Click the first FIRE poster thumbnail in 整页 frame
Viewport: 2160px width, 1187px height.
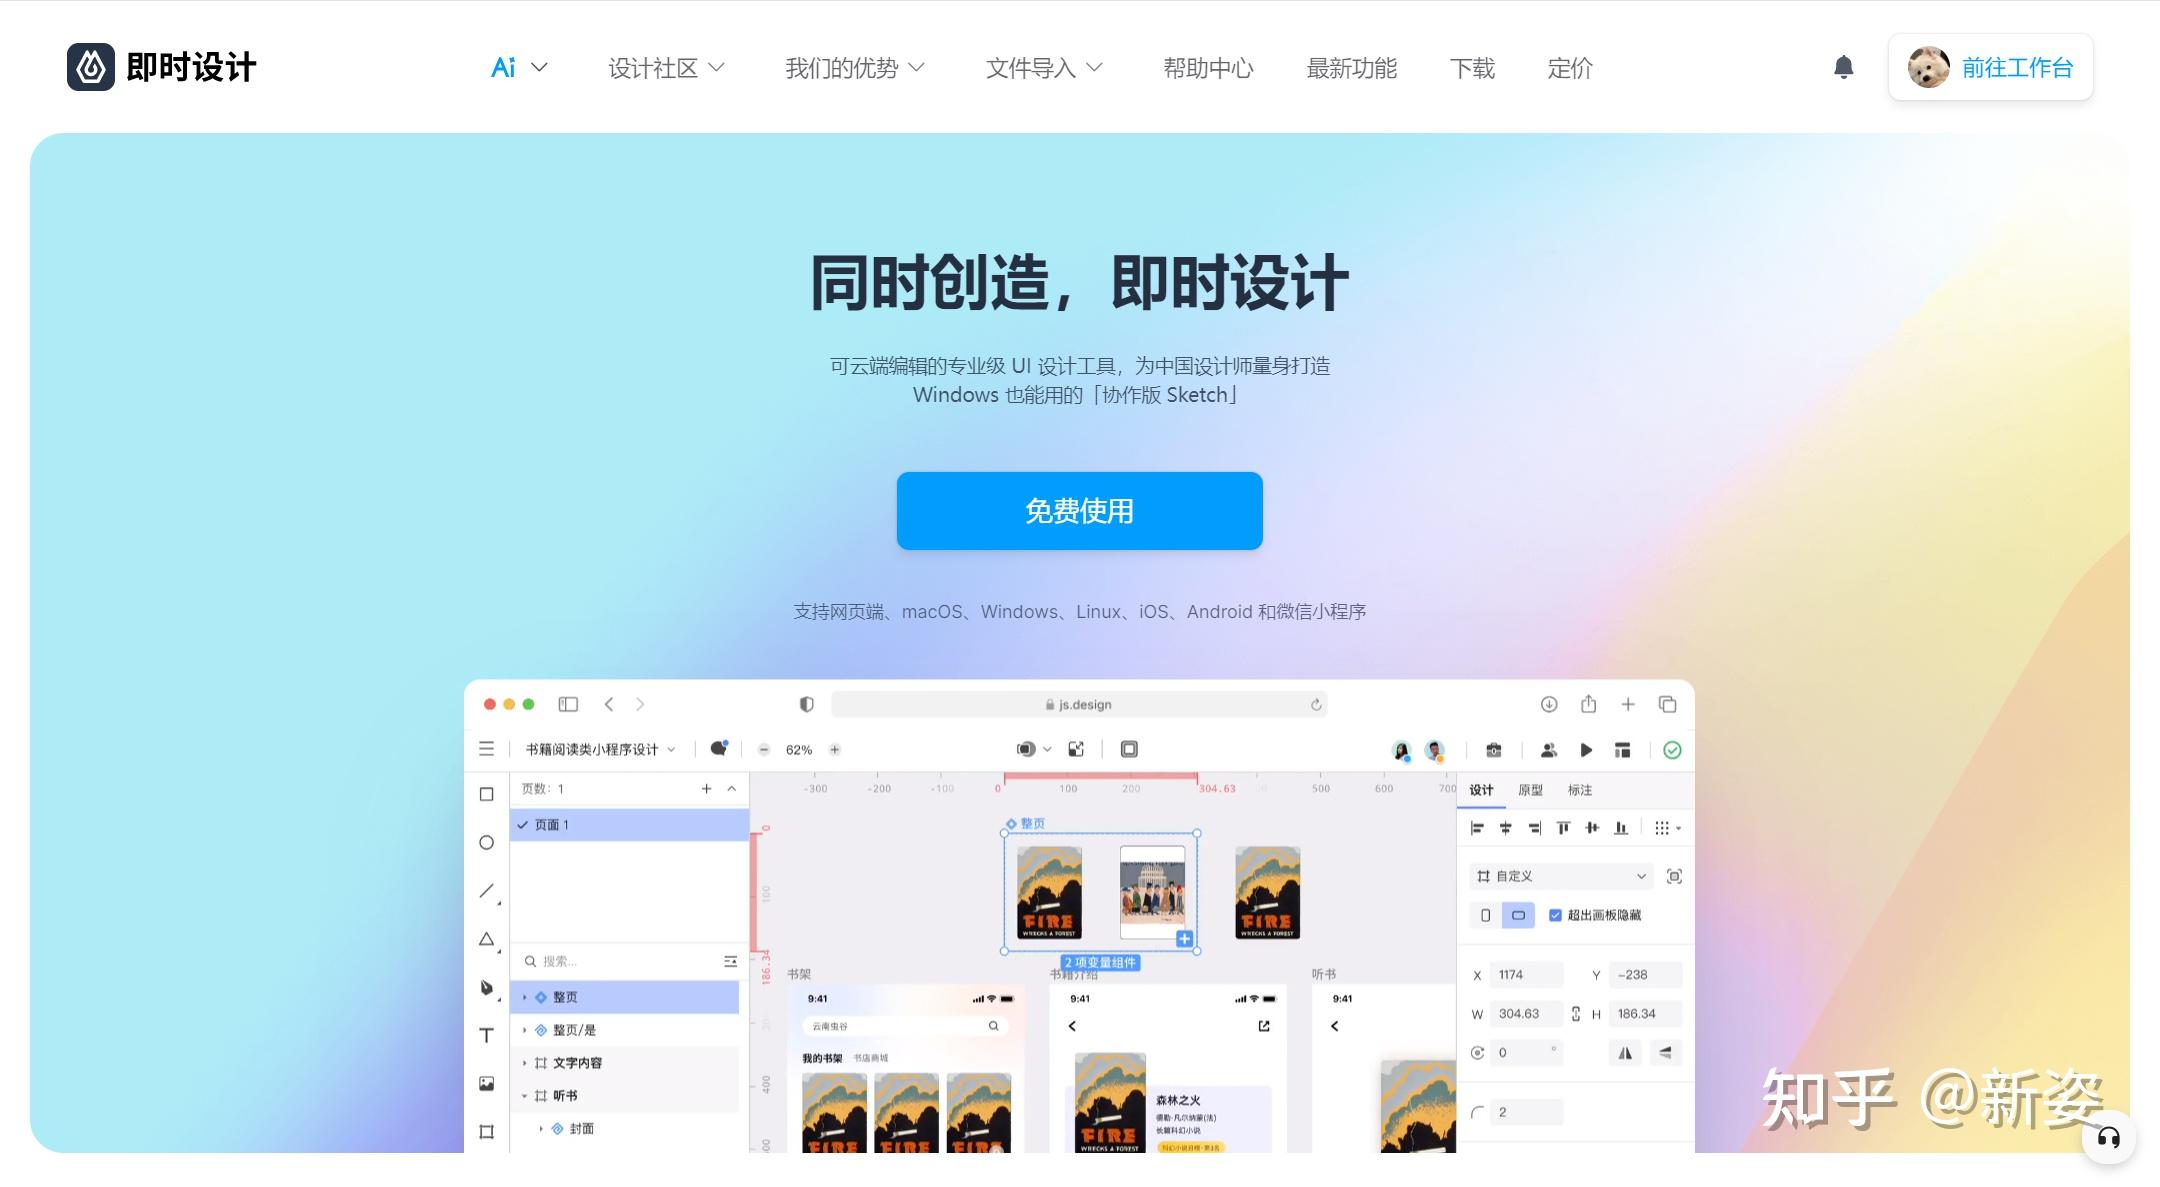click(1049, 893)
